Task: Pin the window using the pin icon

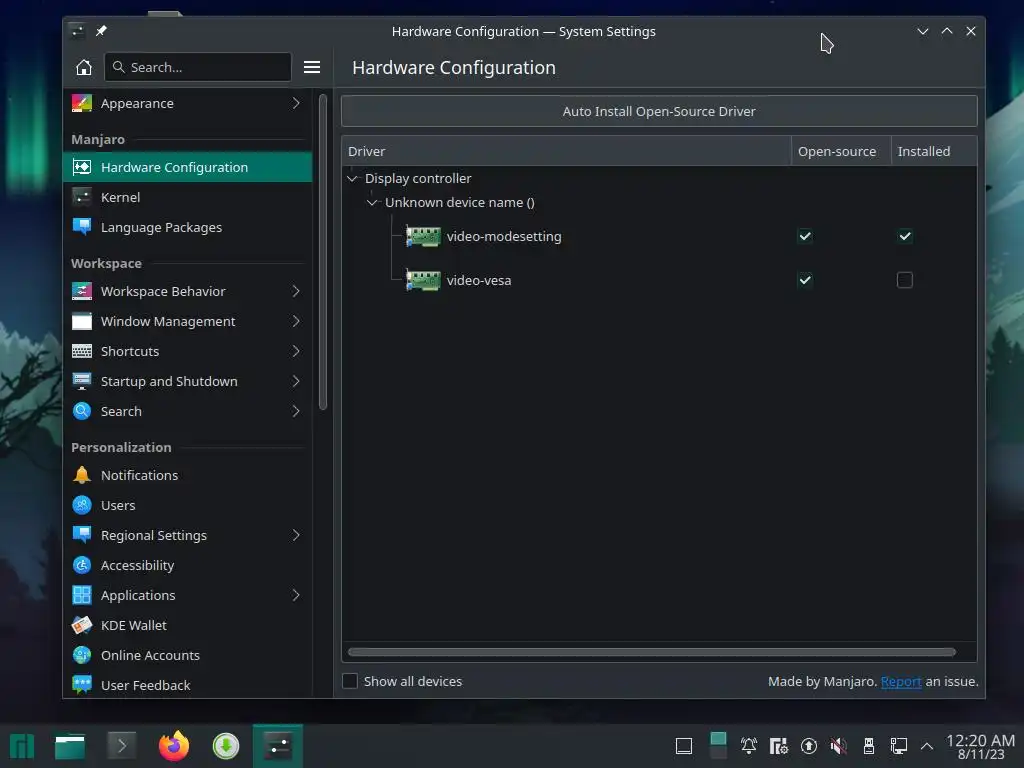Action: click(101, 31)
